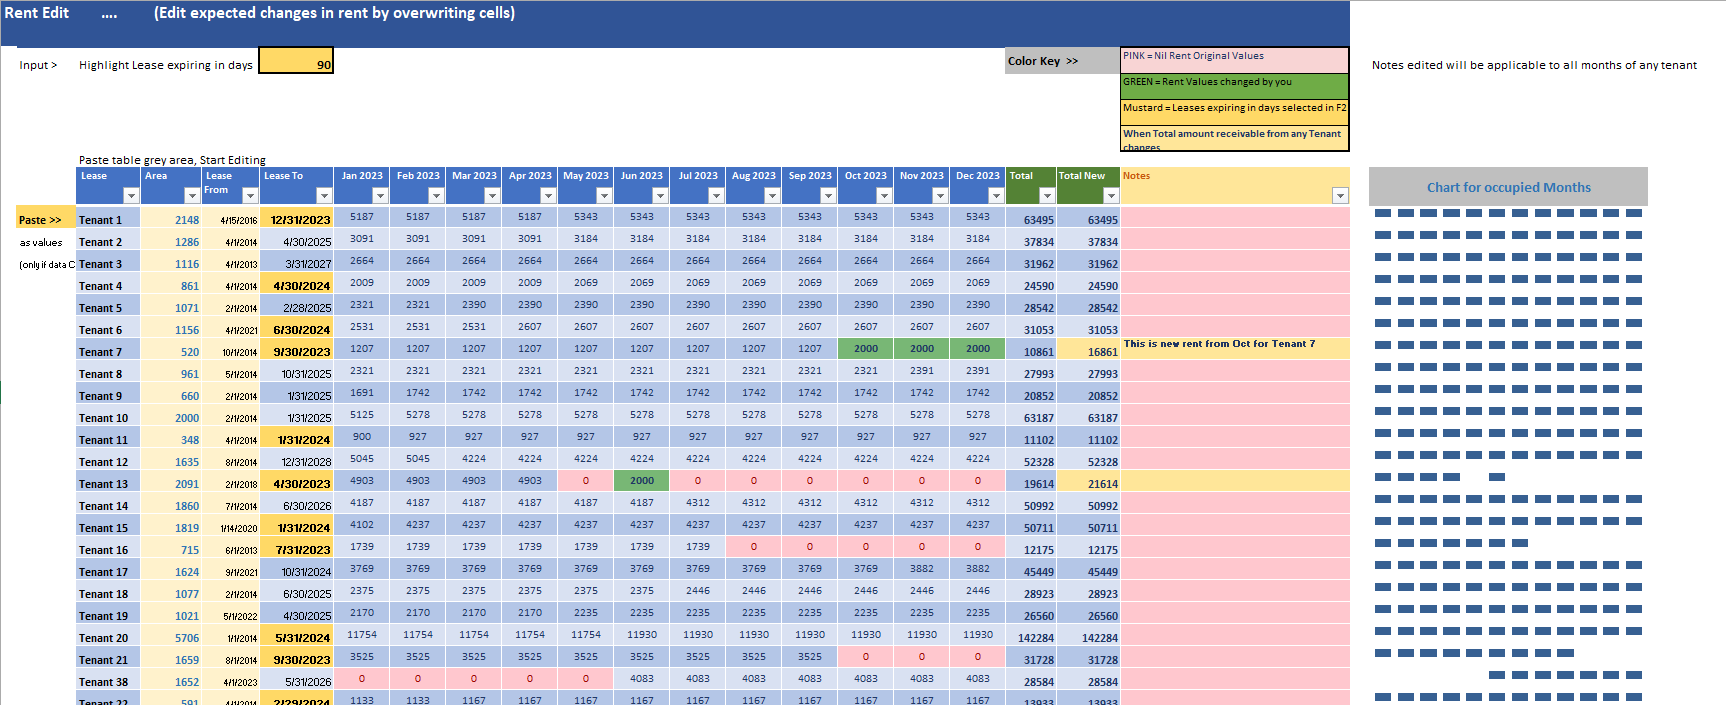Select Tenant 20's Total value 142284

1031,637
